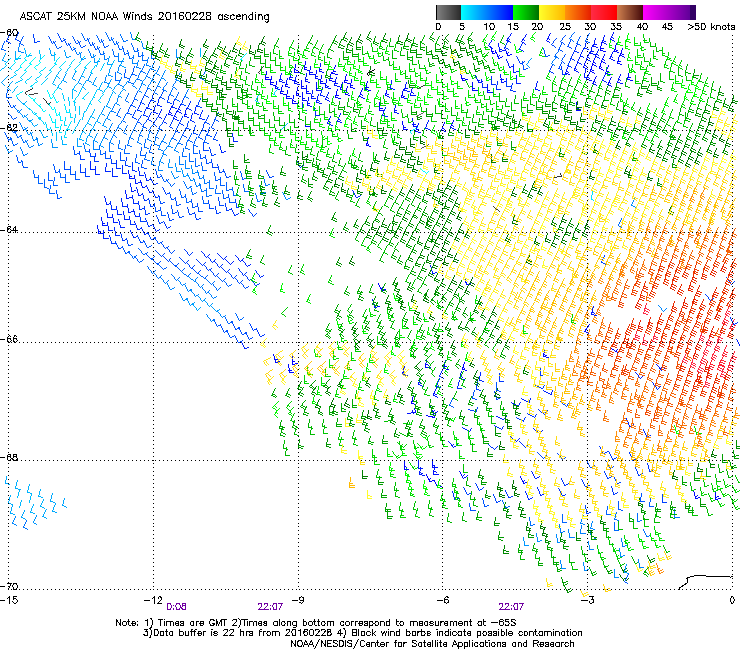The height and width of the screenshot is (650, 740).
Task: Click the '-9' longitude axis label
Action: pyautogui.click(x=298, y=600)
